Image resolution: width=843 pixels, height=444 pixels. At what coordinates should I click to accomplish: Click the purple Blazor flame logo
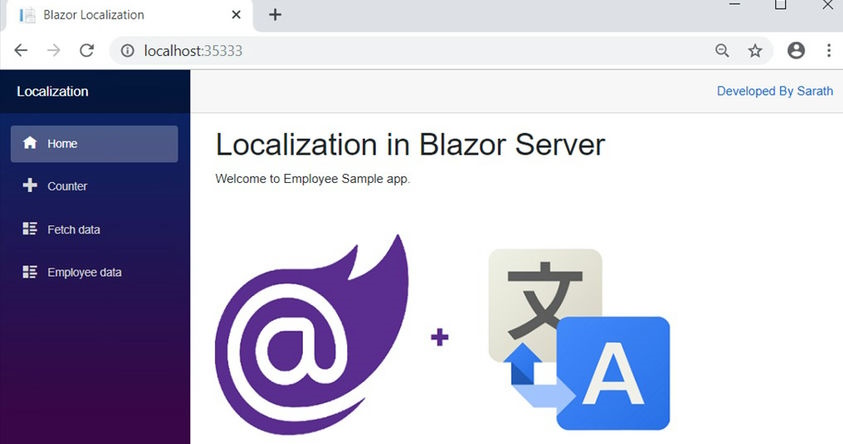(x=312, y=334)
